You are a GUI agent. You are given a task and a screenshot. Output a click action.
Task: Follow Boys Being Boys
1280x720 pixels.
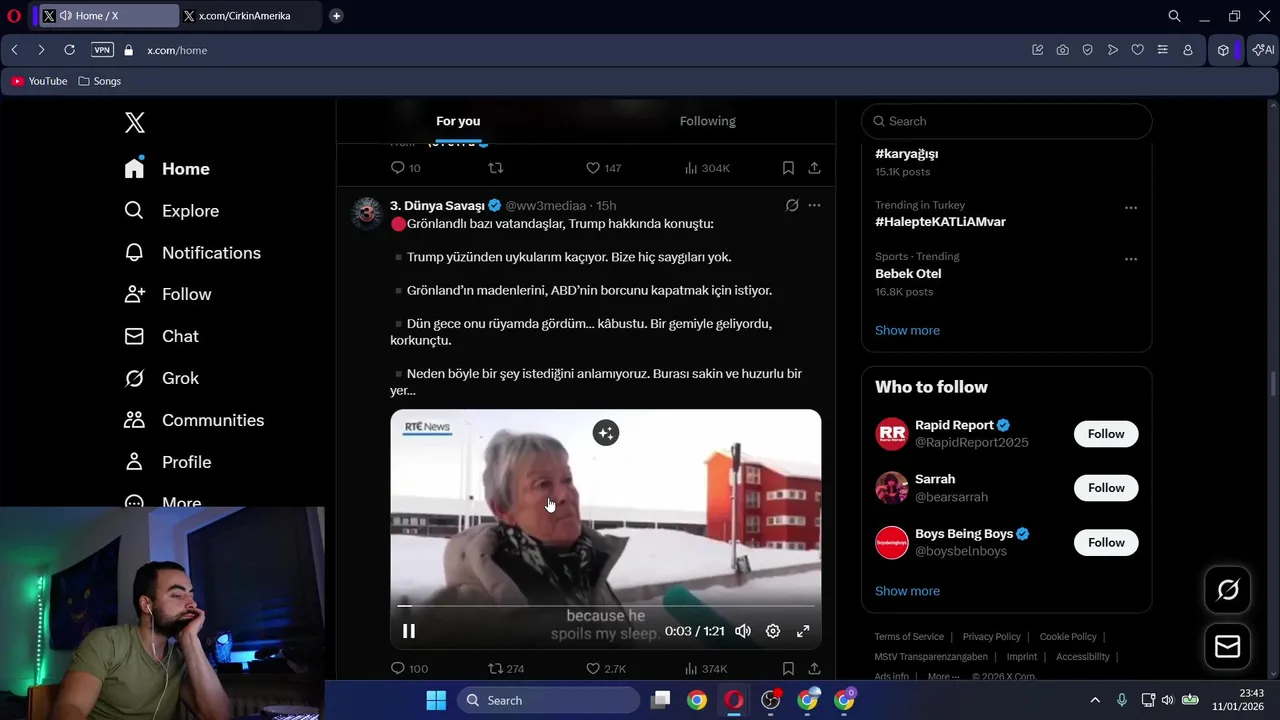click(1106, 543)
